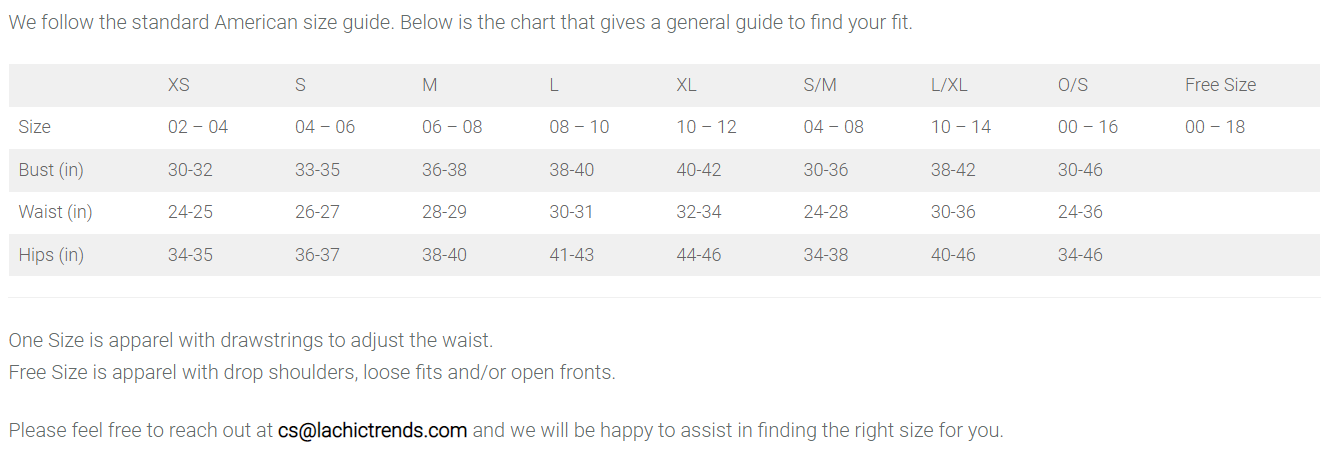Select the 44-46 hips cell for XL
The image size is (1323, 455).
[x=698, y=255]
